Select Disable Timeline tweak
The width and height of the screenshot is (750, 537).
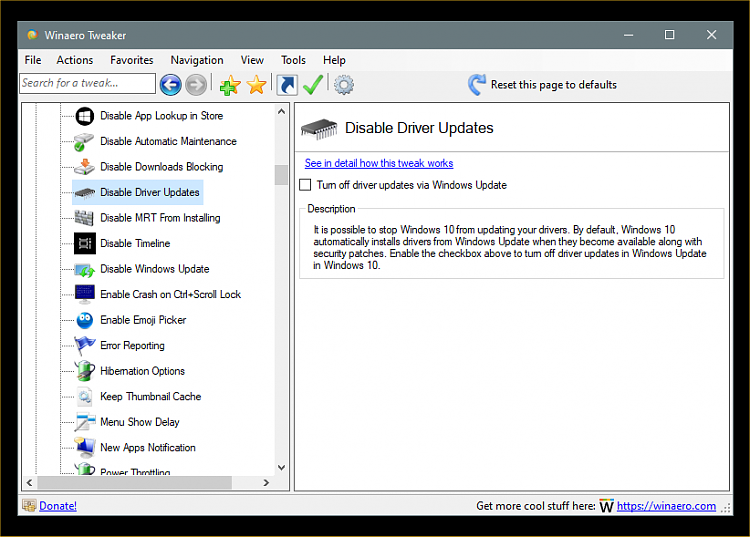click(x=135, y=243)
